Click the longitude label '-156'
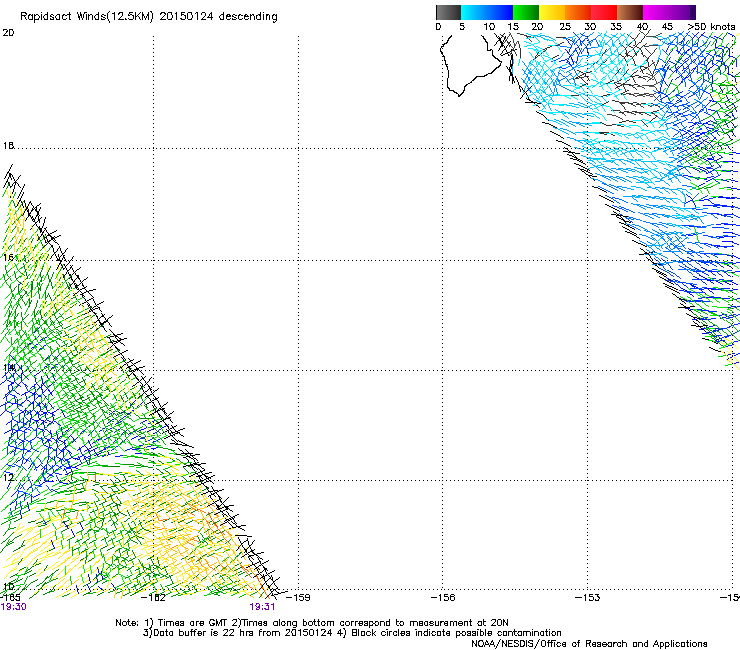740x650 pixels. (443, 598)
